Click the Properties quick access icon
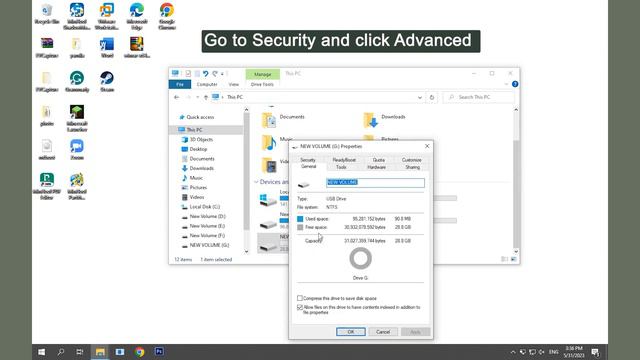The height and width of the screenshot is (360, 640). pos(188,73)
